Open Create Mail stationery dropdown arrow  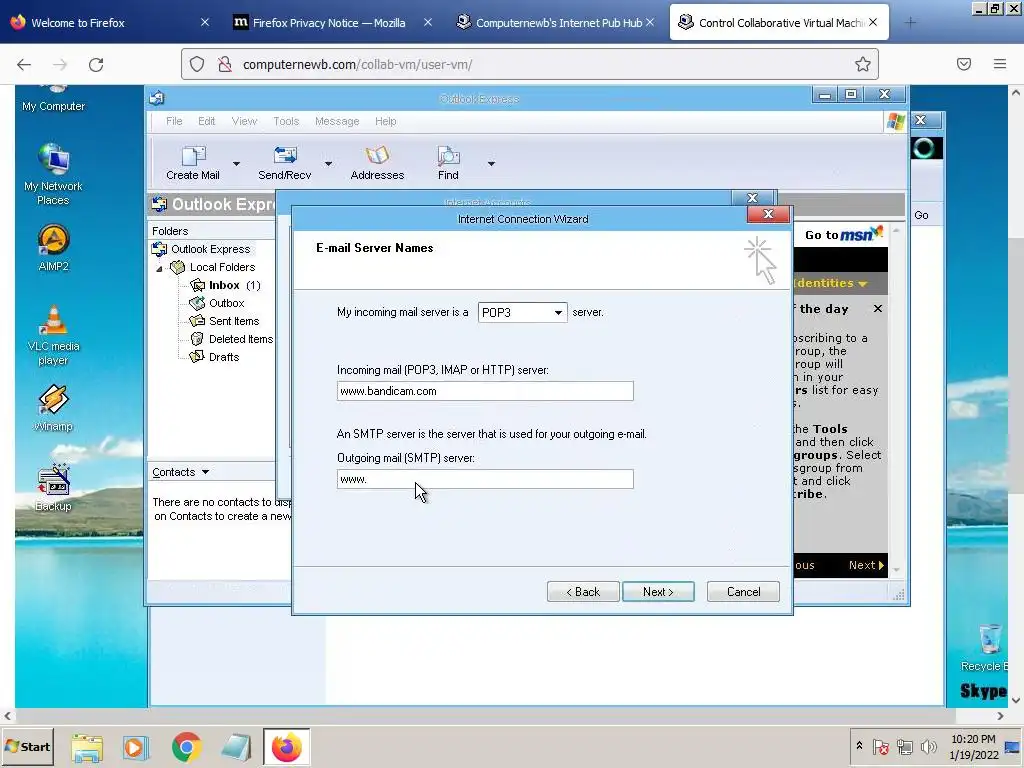point(236,163)
